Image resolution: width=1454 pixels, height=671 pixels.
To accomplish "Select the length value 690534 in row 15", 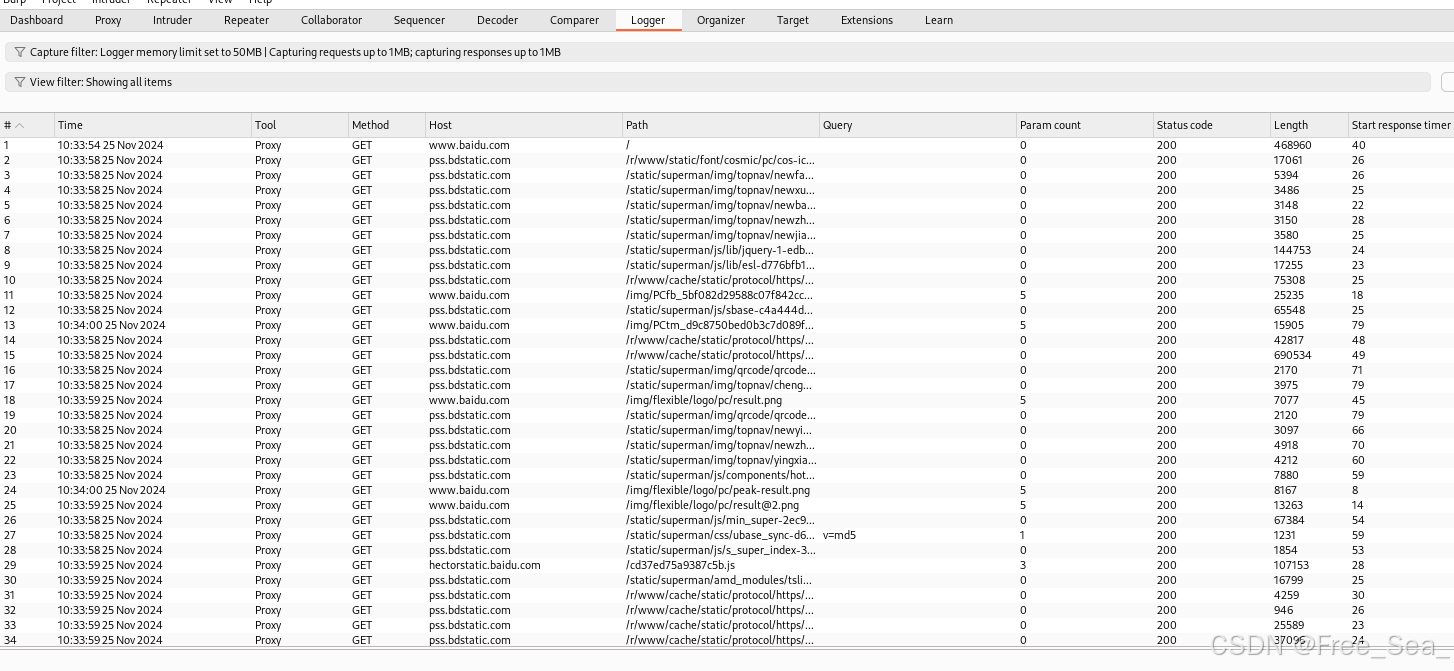I will click(1293, 355).
